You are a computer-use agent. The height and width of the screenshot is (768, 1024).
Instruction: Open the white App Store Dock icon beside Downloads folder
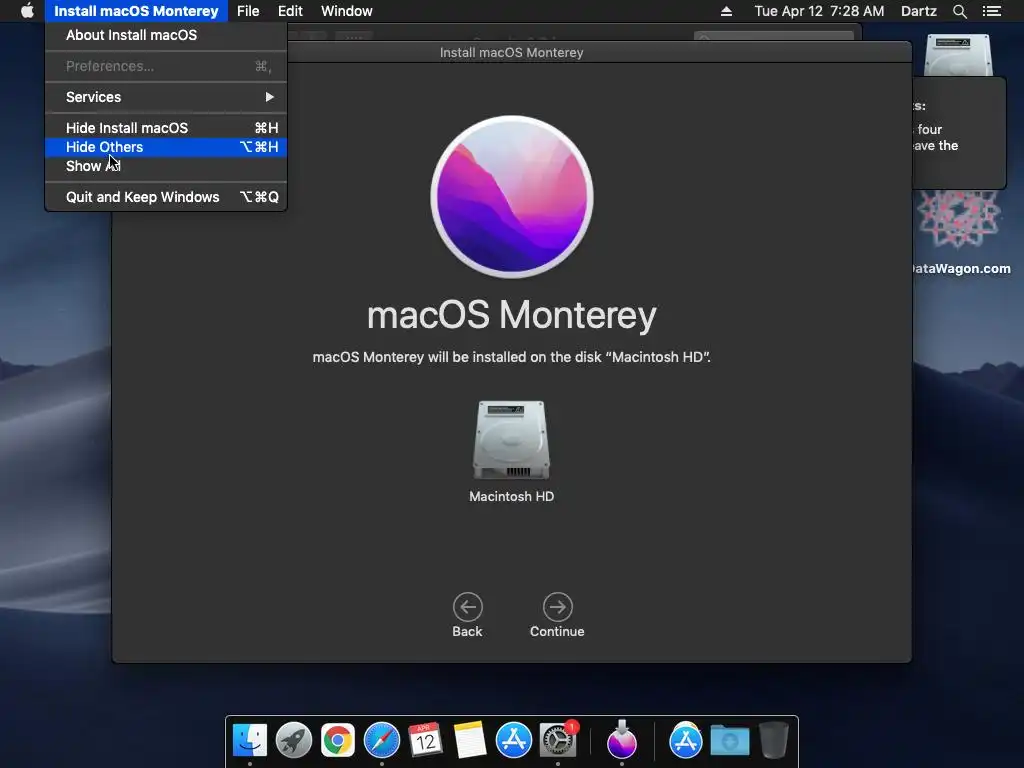[686, 741]
